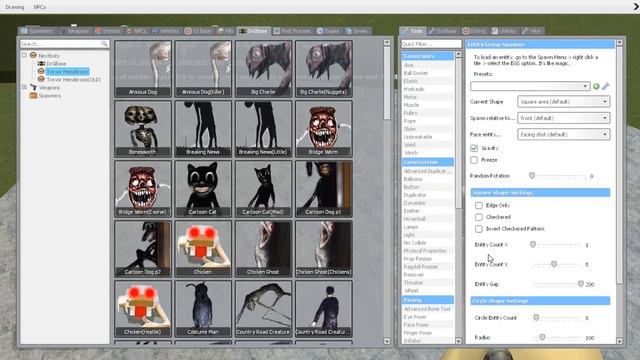This screenshot has height=360, width=640.
Task: Select the Anxious Dog(Killer) tile
Action: click(203, 69)
